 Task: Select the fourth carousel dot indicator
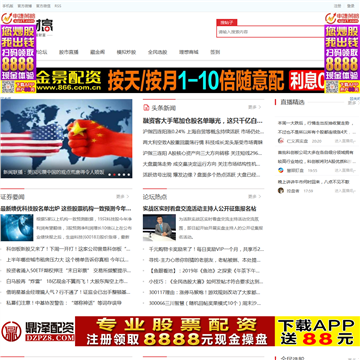pos(124,174)
